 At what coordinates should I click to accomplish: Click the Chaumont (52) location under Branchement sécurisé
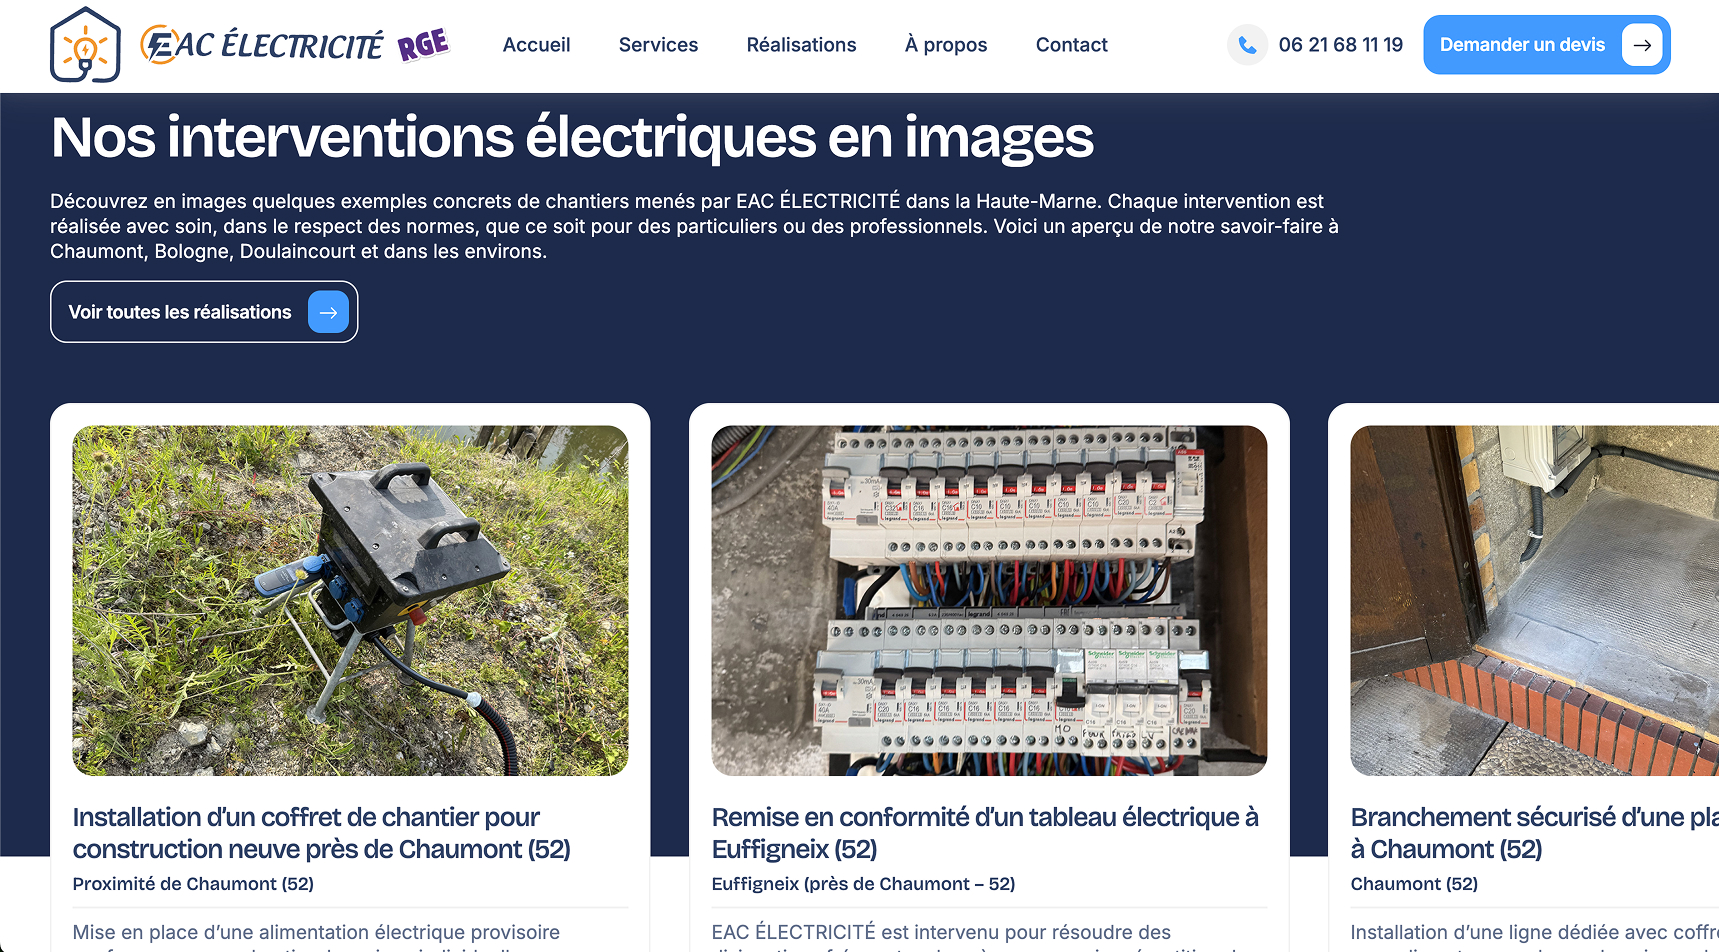[1414, 884]
